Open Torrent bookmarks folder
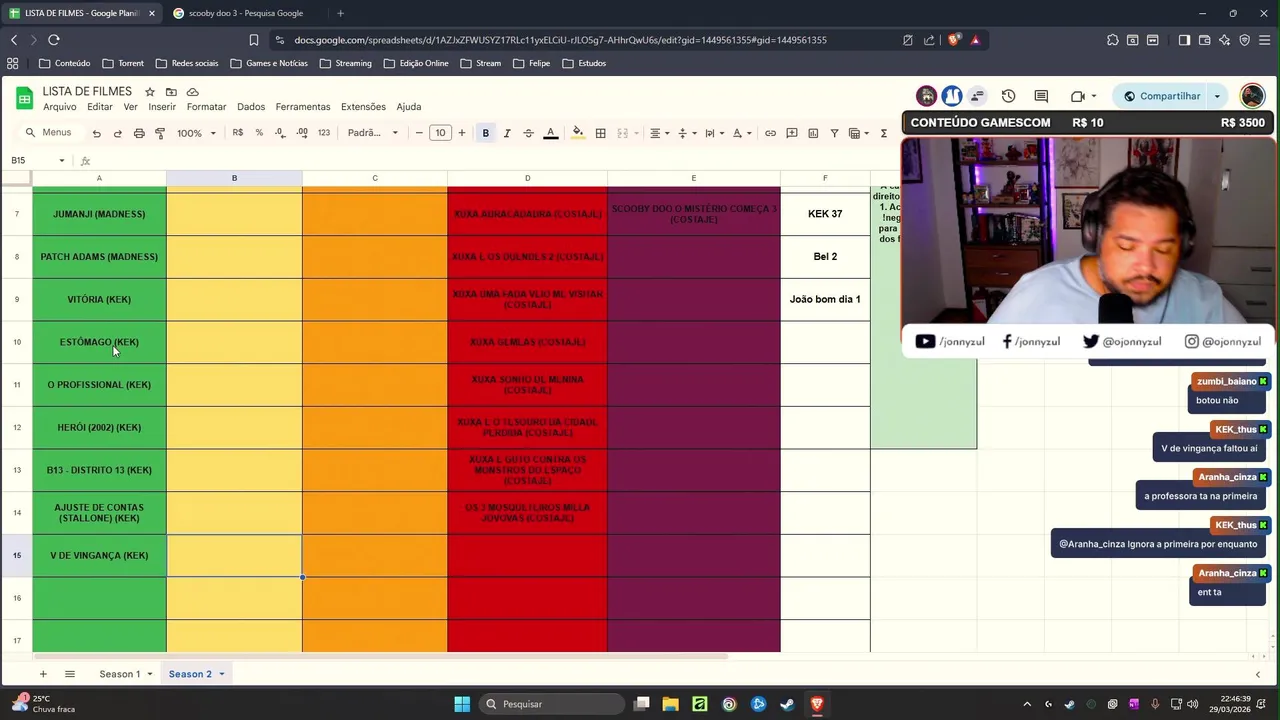 (x=123, y=63)
